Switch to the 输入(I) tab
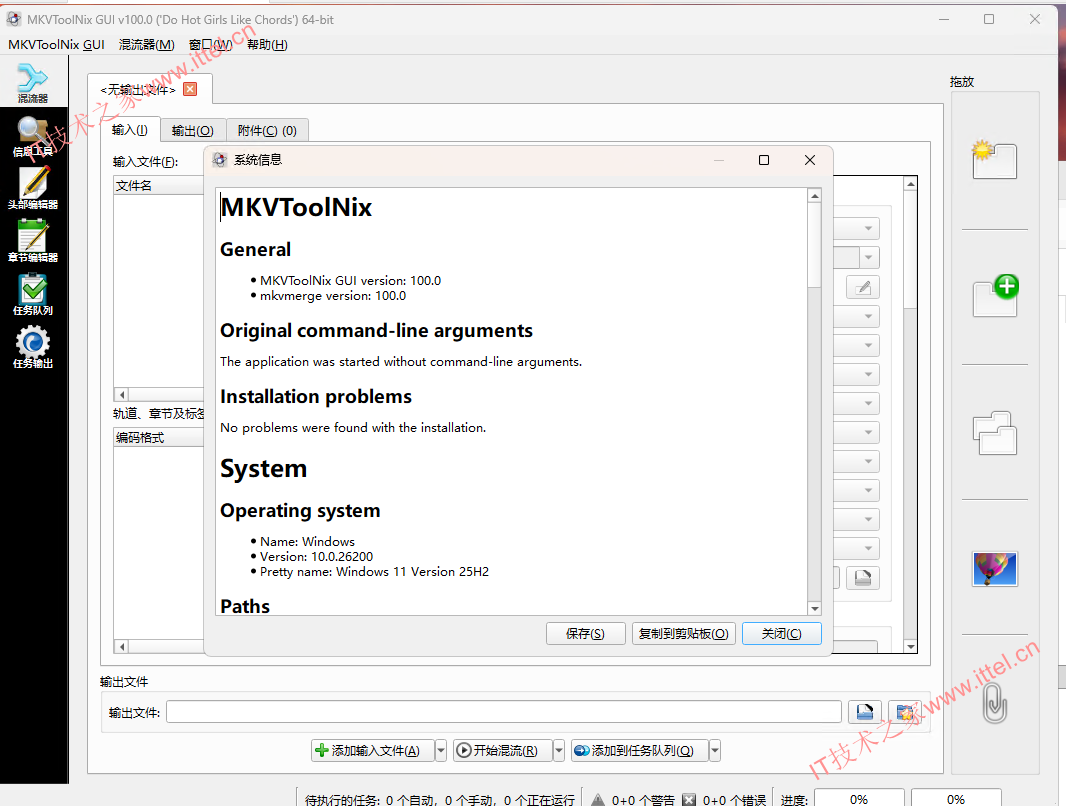This screenshot has width=1066, height=806. pyautogui.click(x=130, y=130)
